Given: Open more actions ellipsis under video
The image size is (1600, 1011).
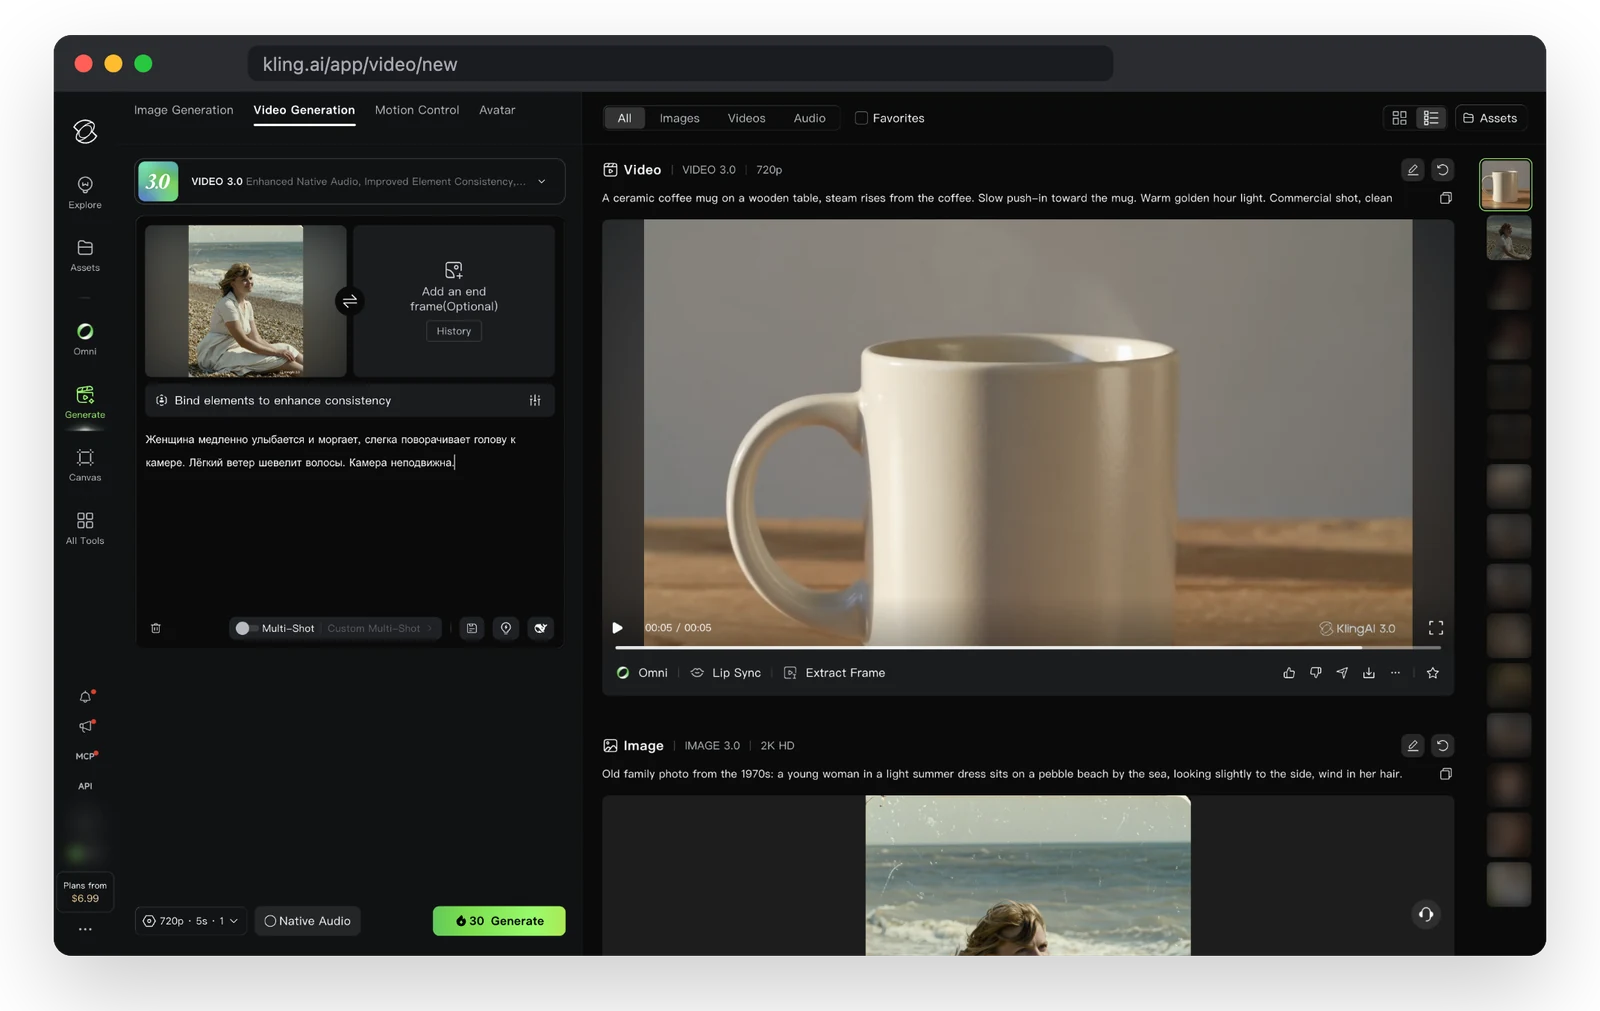Looking at the screenshot, I should (1395, 673).
